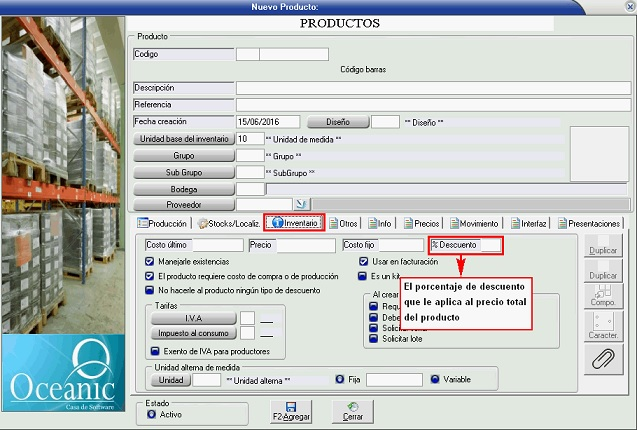Enable Exento de IVA para productores

click(x=156, y=351)
